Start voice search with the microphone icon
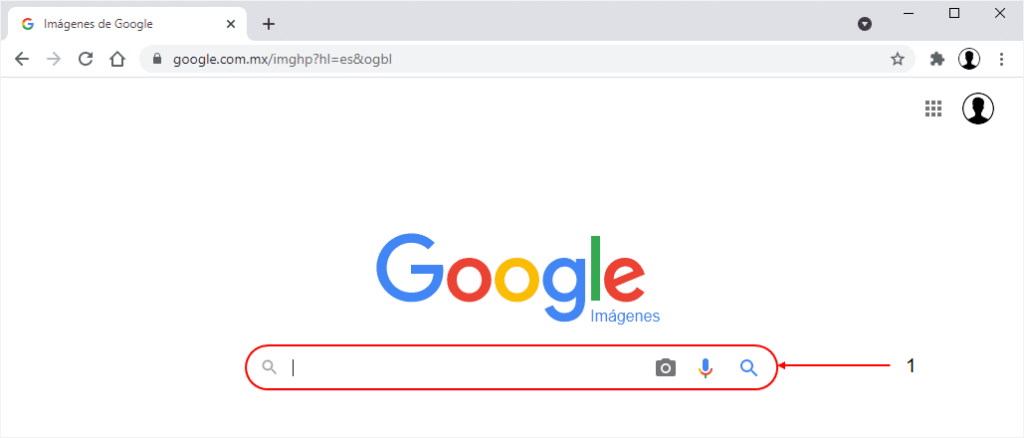 705,368
